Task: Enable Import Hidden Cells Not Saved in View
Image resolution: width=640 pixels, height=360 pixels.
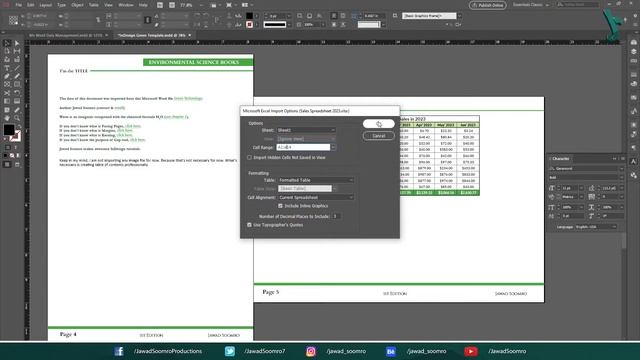Action: pyautogui.click(x=249, y=158)
